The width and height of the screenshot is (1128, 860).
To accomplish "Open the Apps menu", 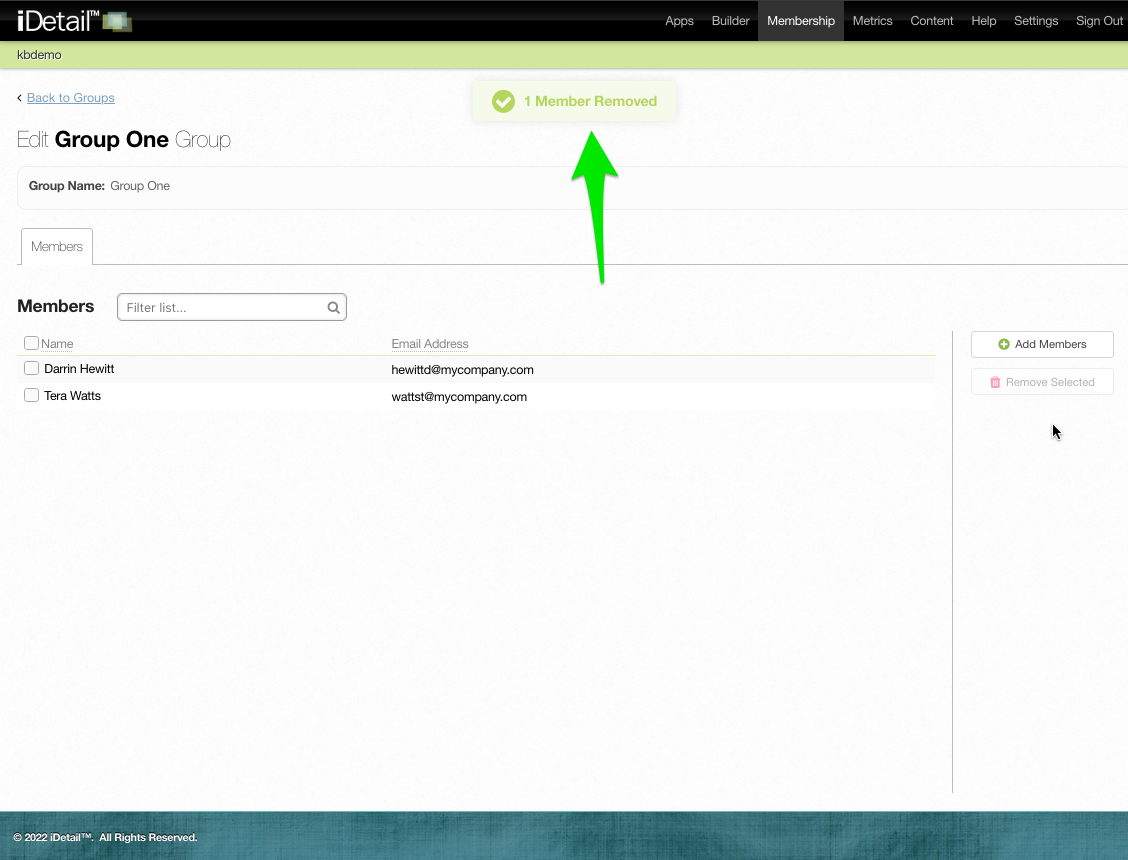I will [679, 21].
